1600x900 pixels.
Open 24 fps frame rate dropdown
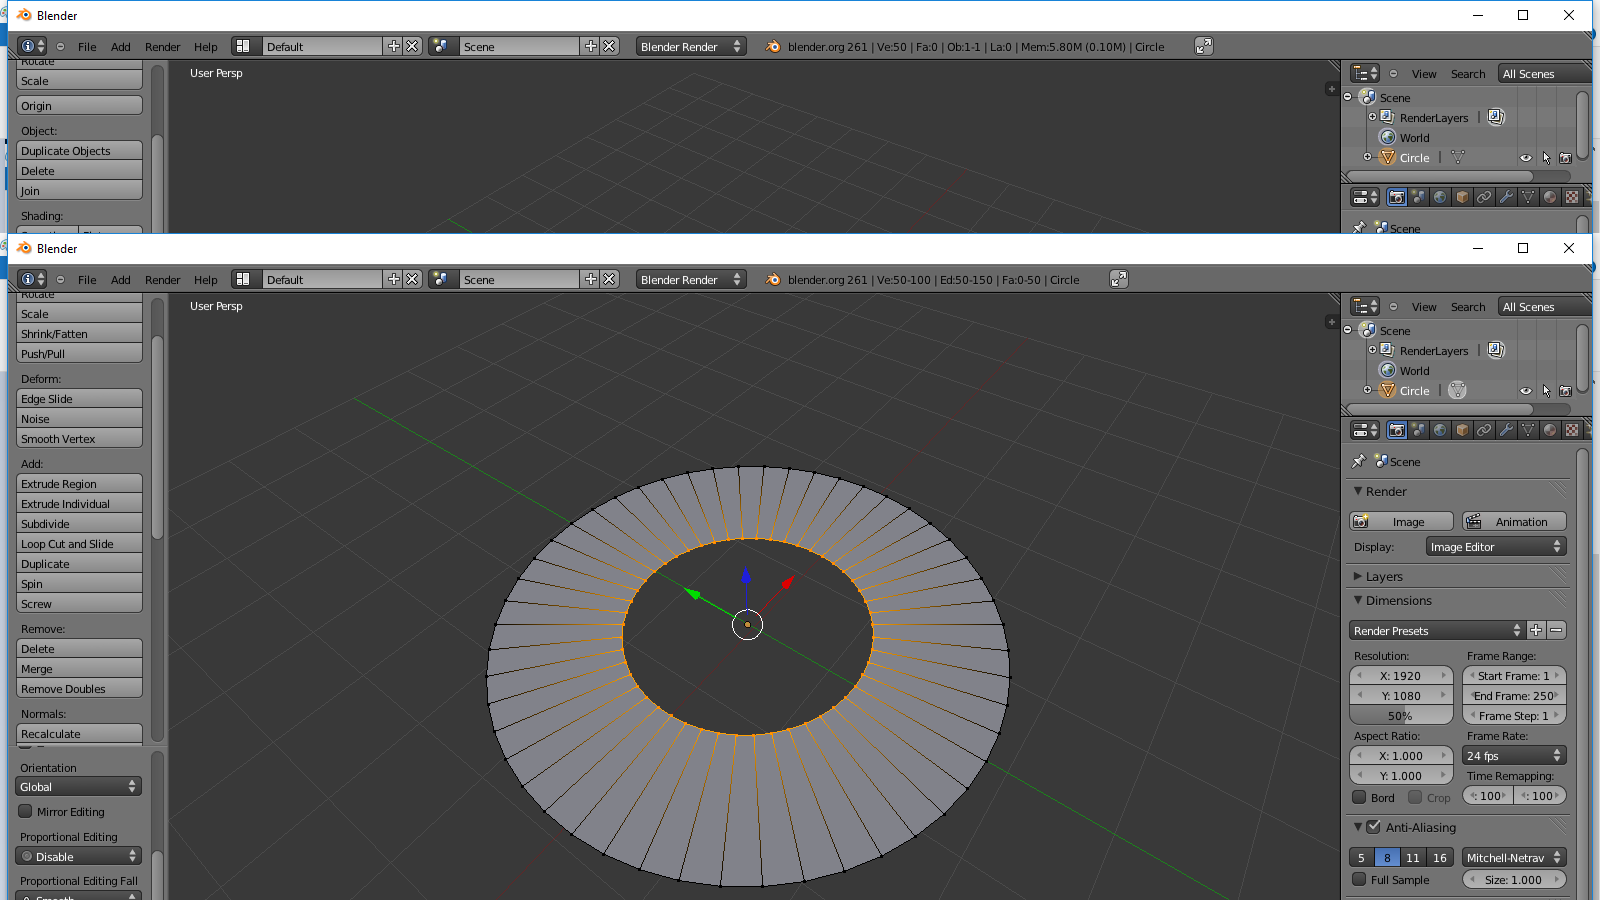1514,756
